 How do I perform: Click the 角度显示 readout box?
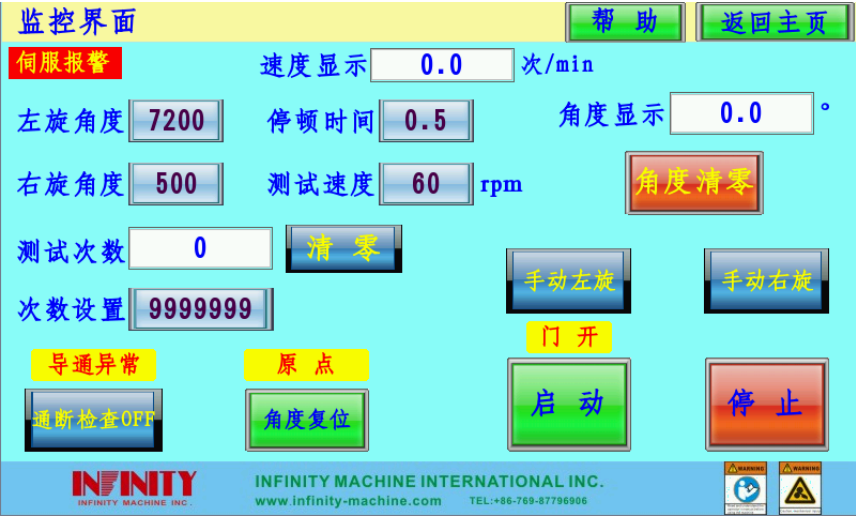coord(741,114)
